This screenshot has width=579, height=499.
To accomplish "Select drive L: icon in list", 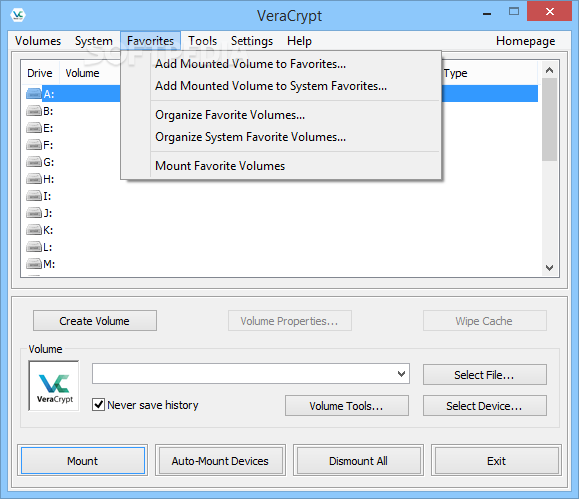I will click(34, 247).
